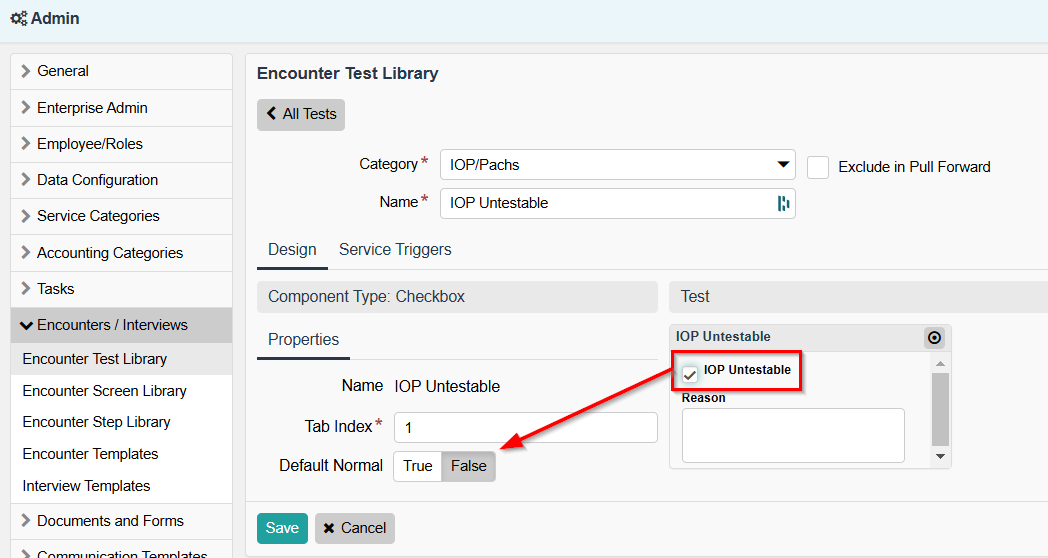Set Default Normal to False

[x=468, y=466]
